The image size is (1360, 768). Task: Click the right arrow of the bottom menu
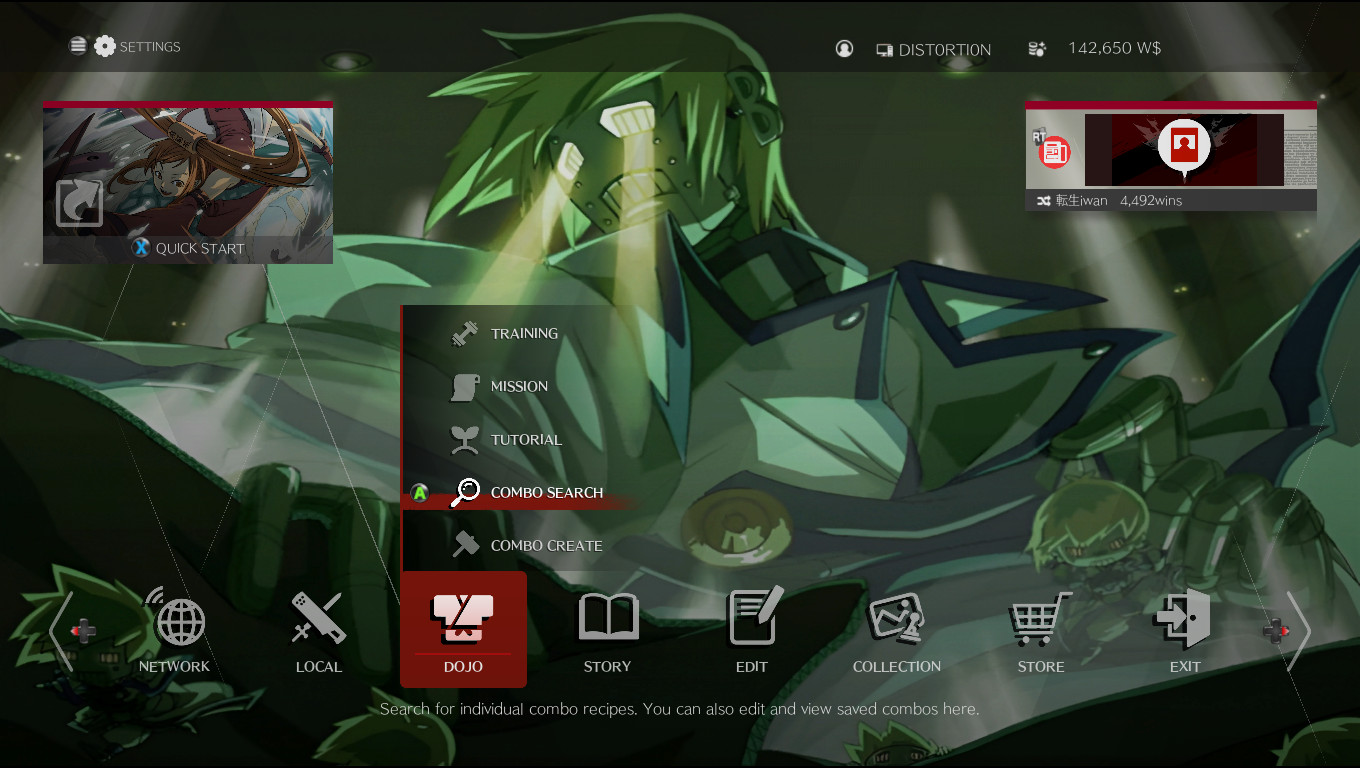(1298, 631)
